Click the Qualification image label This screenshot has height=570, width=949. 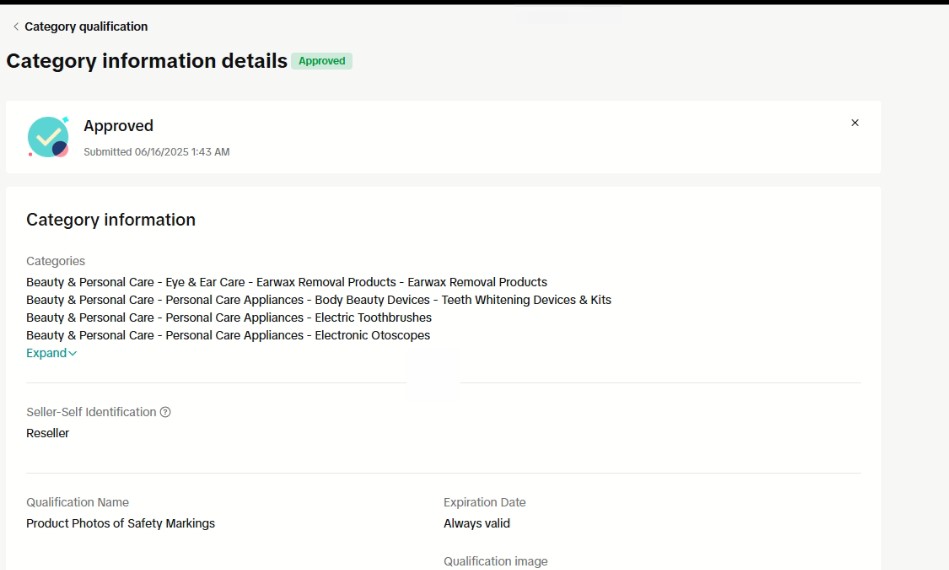495,561
